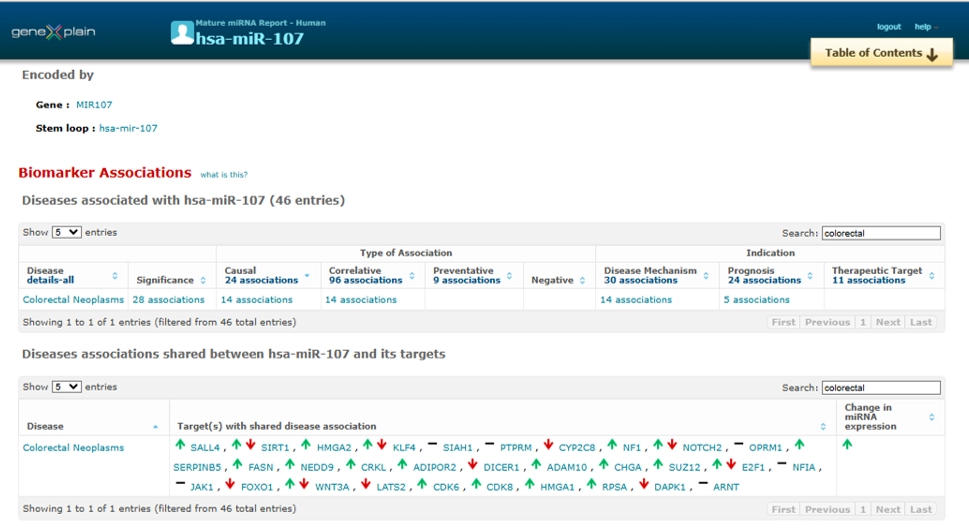Open Show entries dropdown in diseases associated table
Viewport: 969px width, 531px height.
coord(66,232)
